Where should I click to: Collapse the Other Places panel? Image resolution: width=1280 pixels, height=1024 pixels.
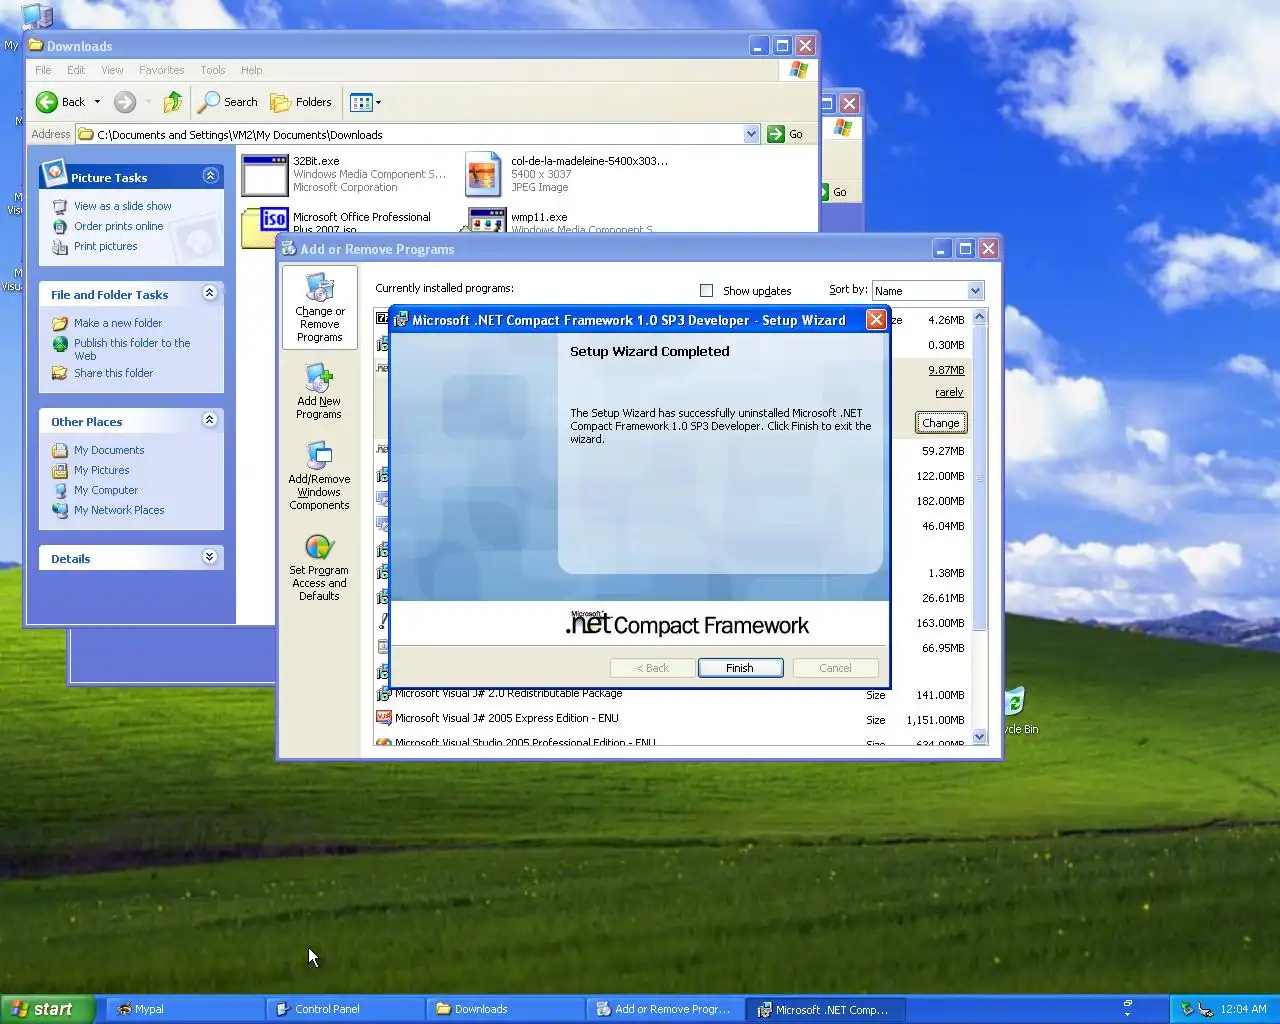(210, 420)
